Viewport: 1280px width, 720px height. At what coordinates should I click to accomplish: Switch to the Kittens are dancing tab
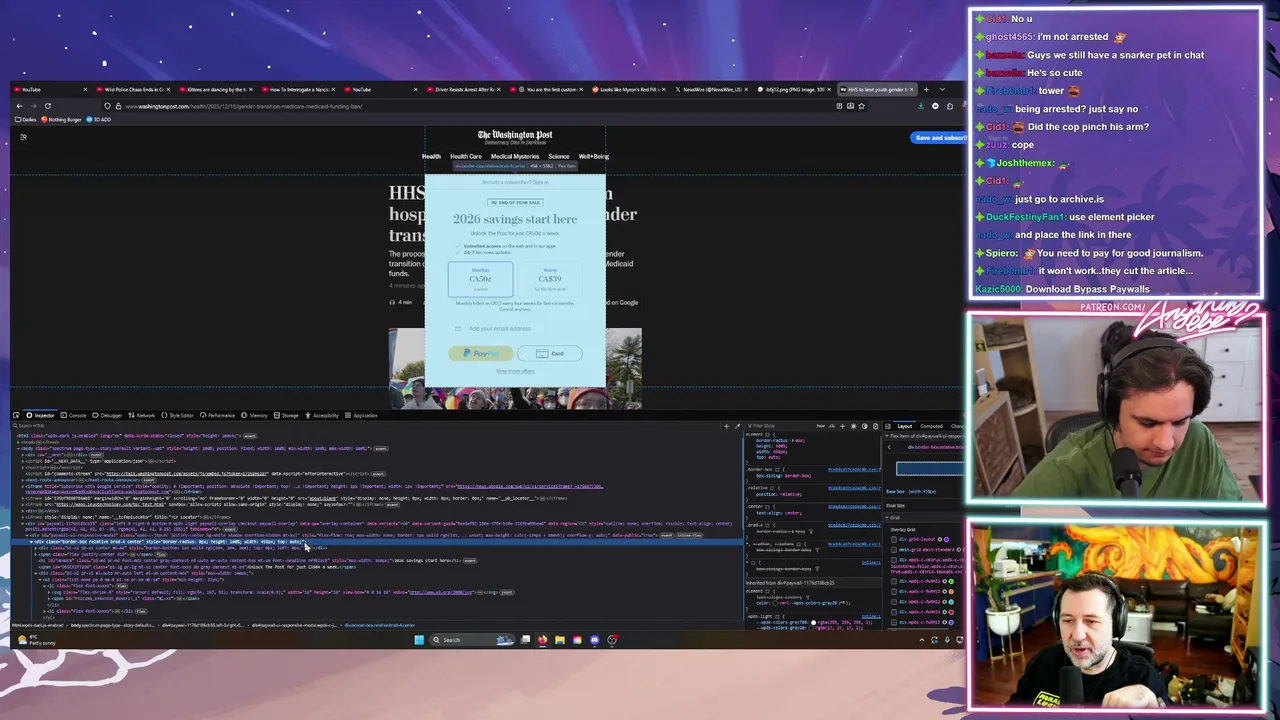pos(216,90)
